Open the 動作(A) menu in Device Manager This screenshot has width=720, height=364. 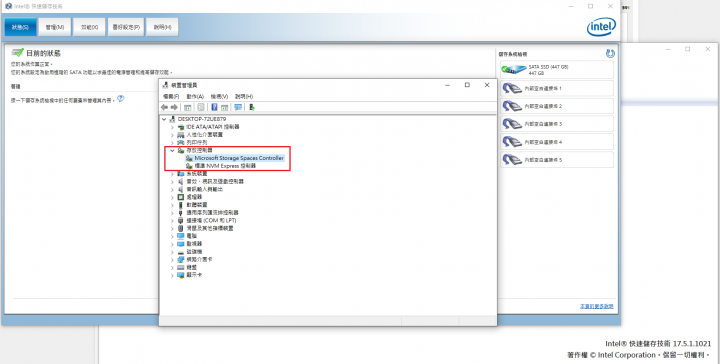coord(195,96)
